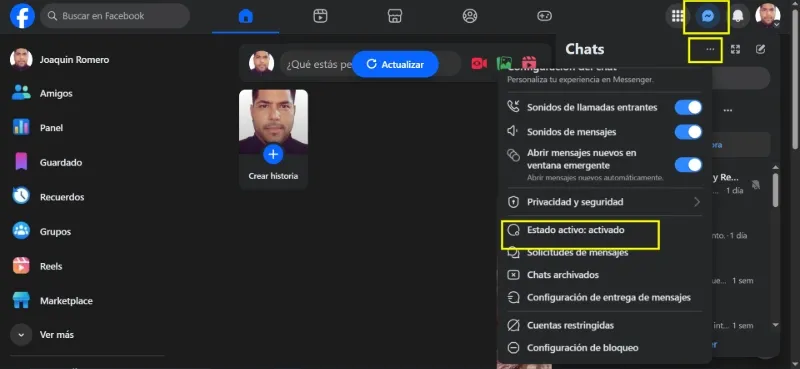Viewport: 800px width, 369px height.
Task: Click the red live video icon
Action: click(x=479, y=64)
